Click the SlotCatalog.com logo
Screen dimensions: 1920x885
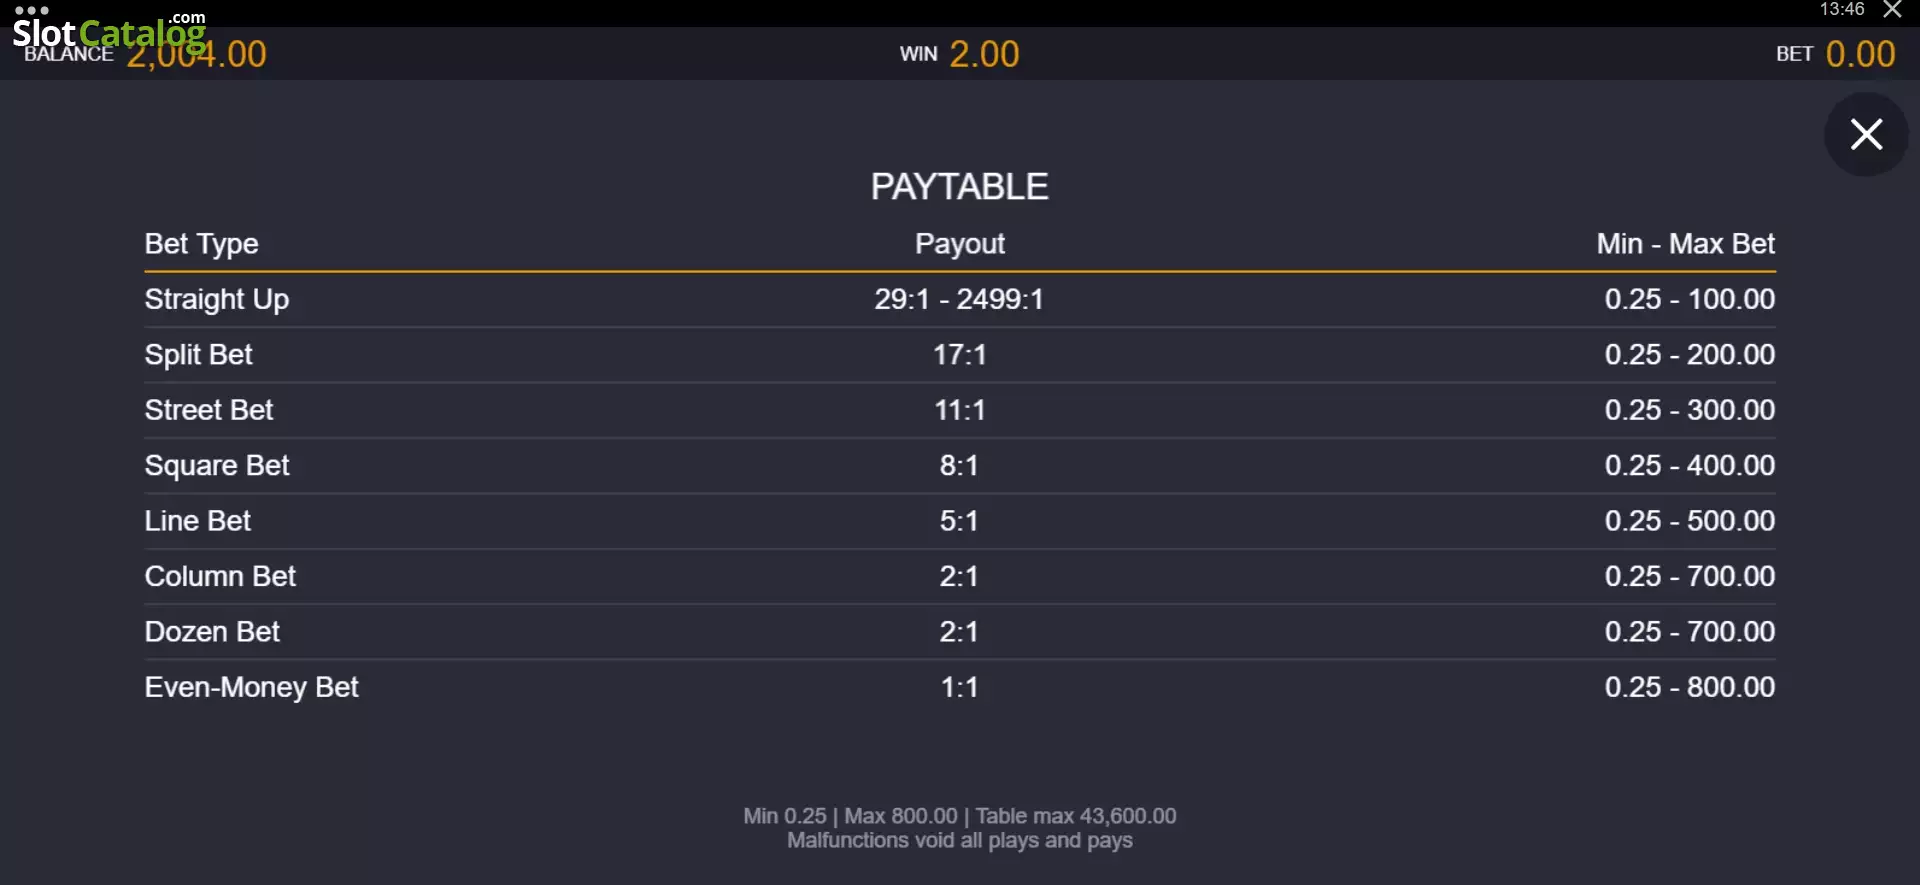(109, 33)
